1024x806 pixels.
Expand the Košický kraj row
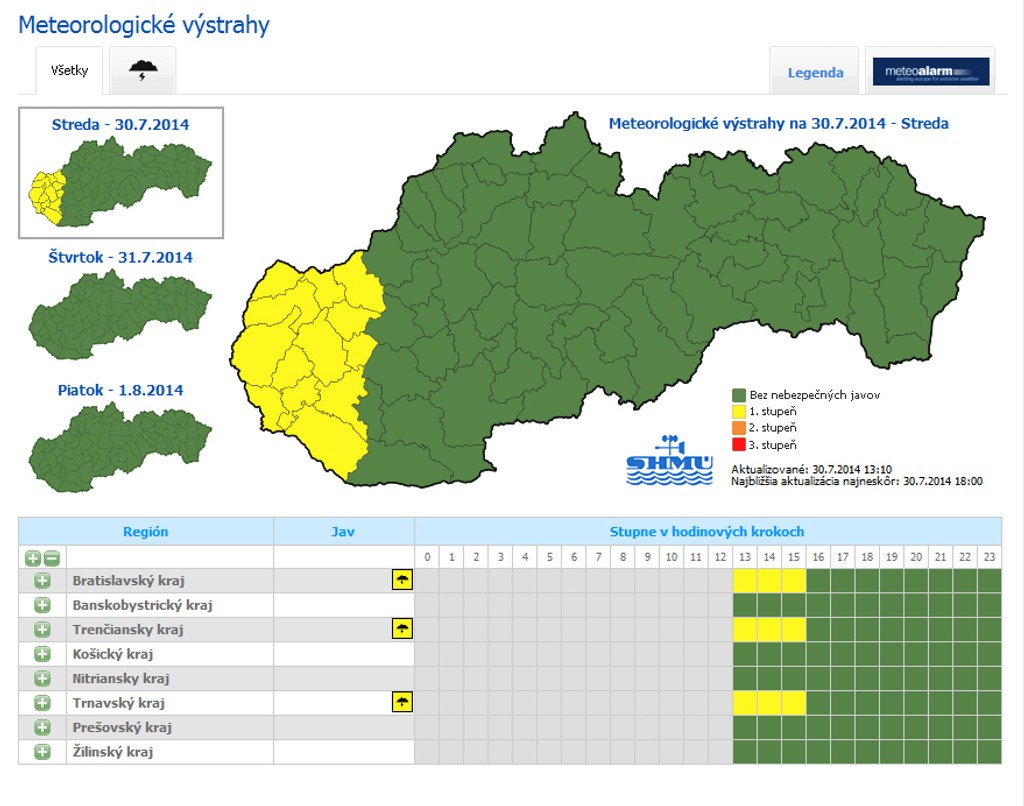pos(42,654)
